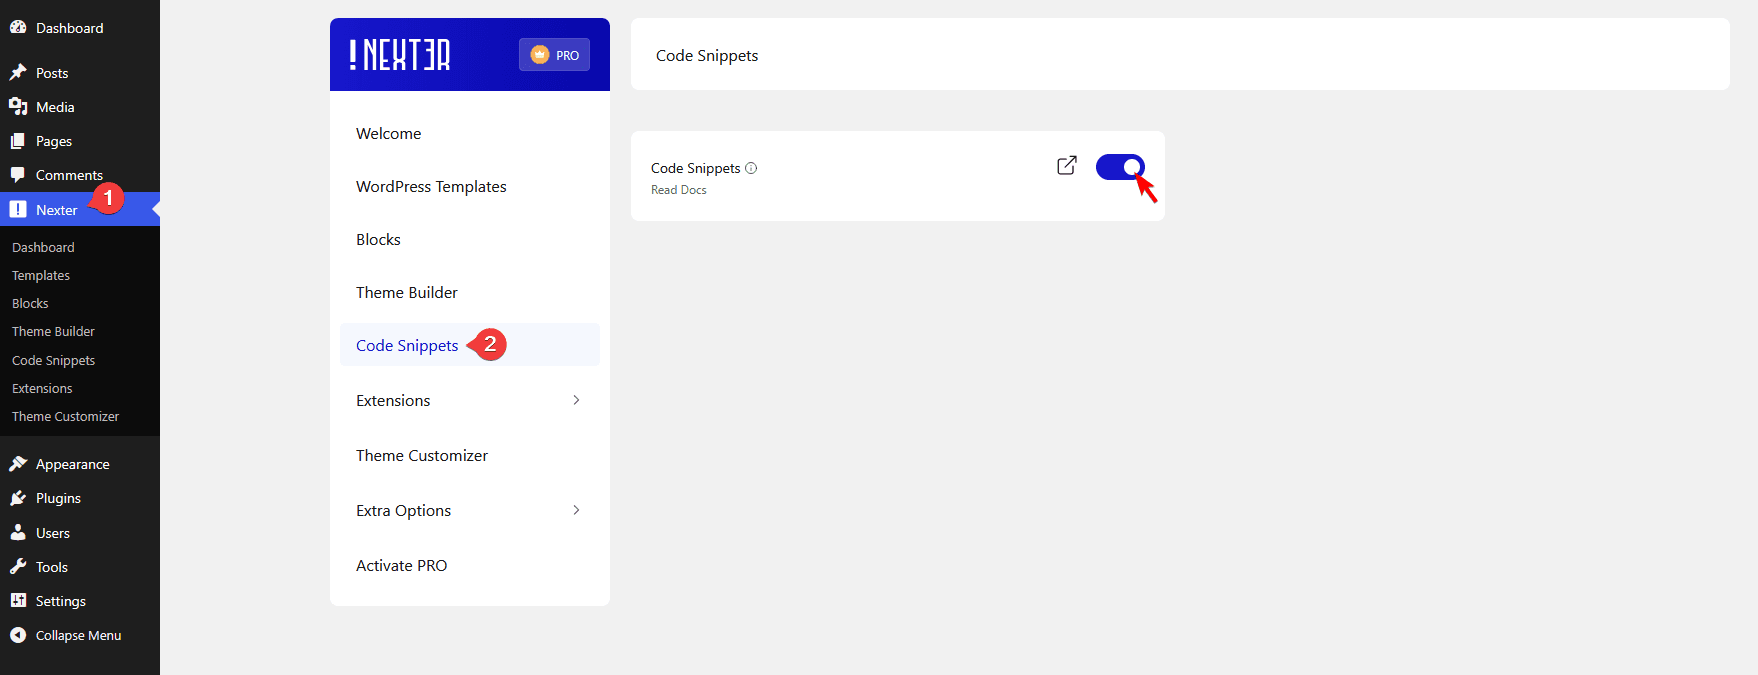
Task: Open the Appearance brush icon
Action: 18,463
